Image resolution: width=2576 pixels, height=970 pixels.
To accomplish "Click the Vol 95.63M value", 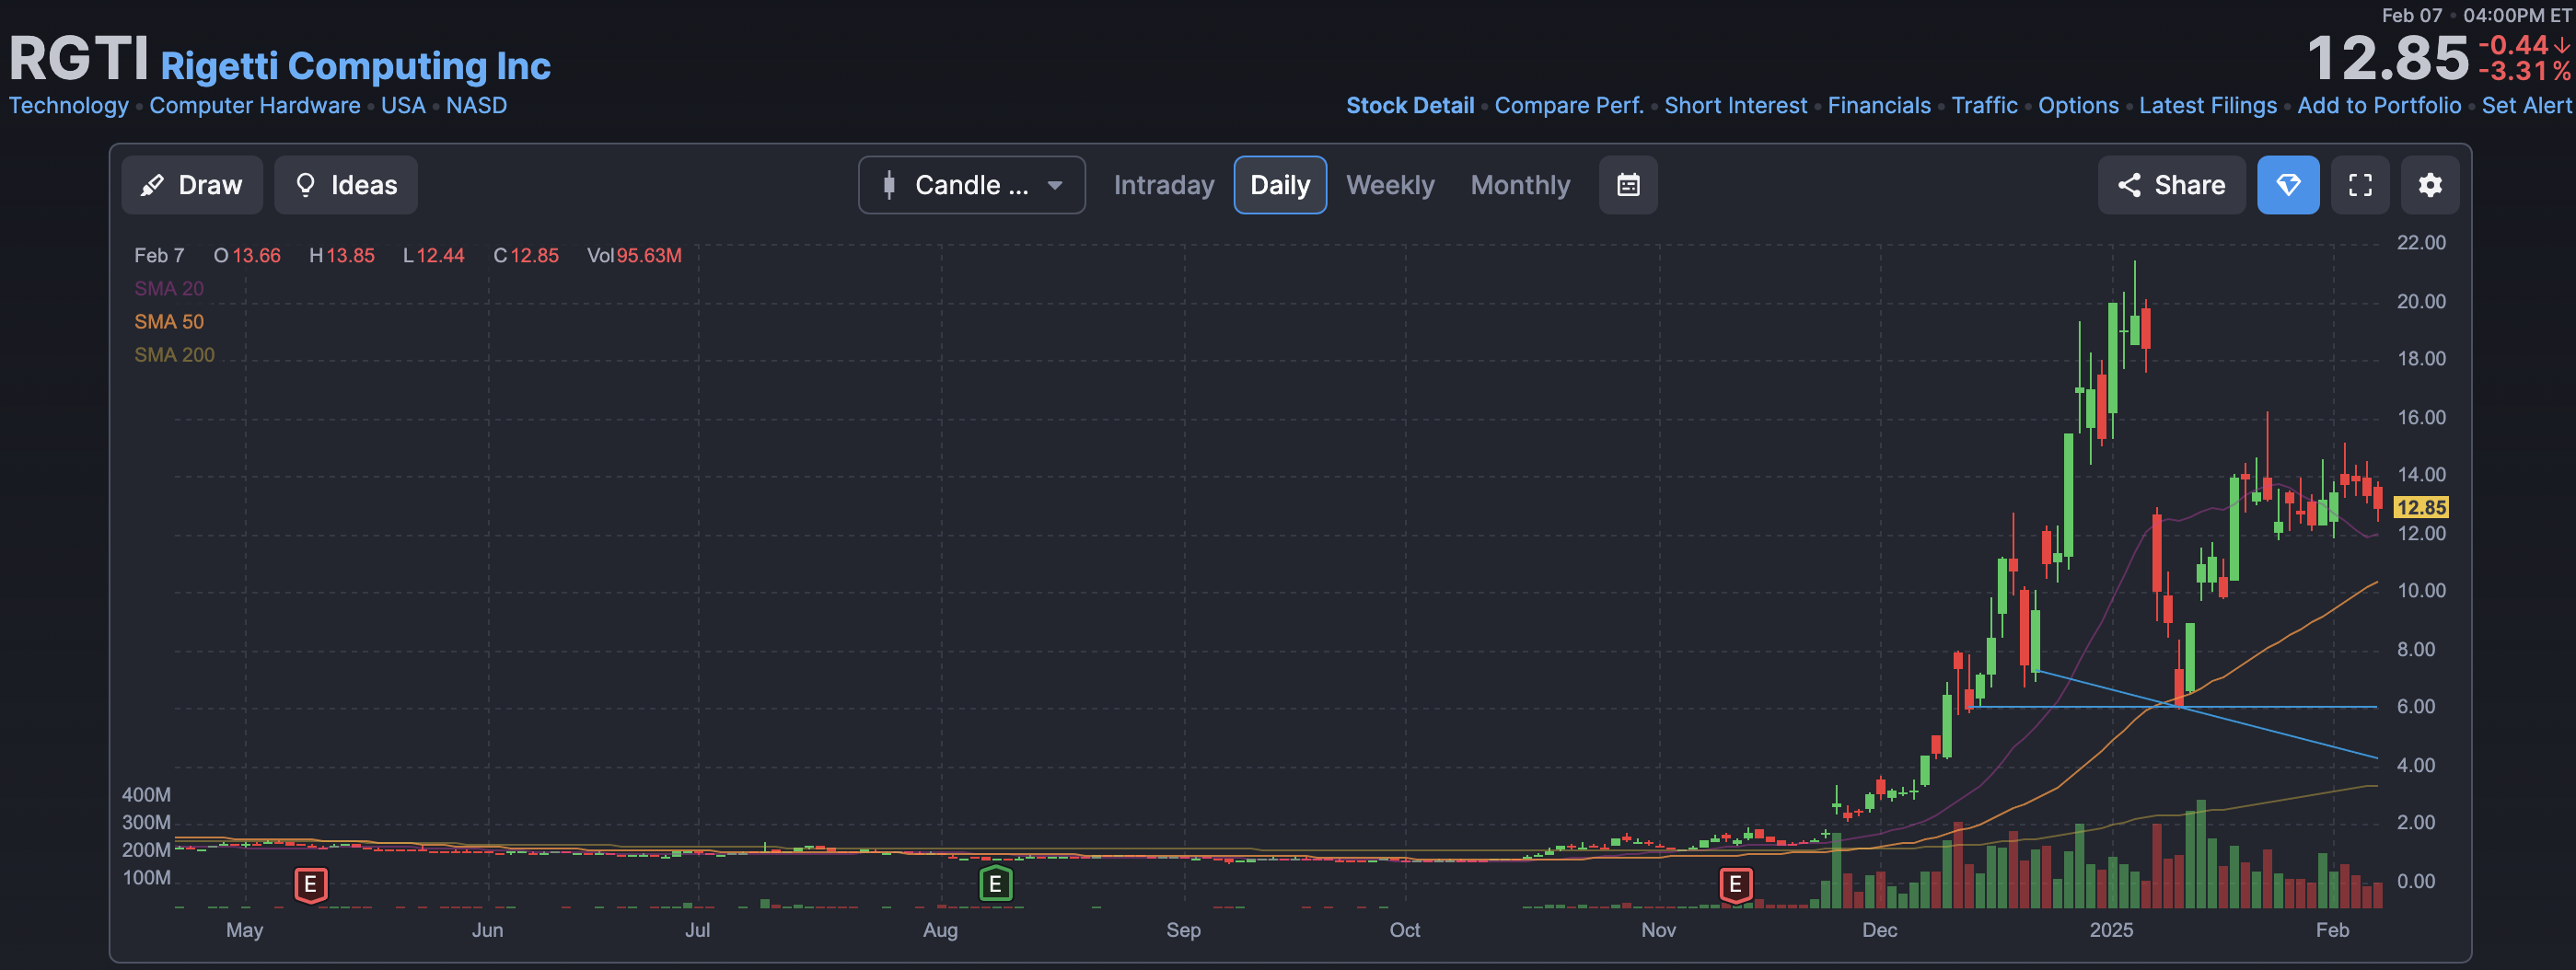I will point(634,255).
